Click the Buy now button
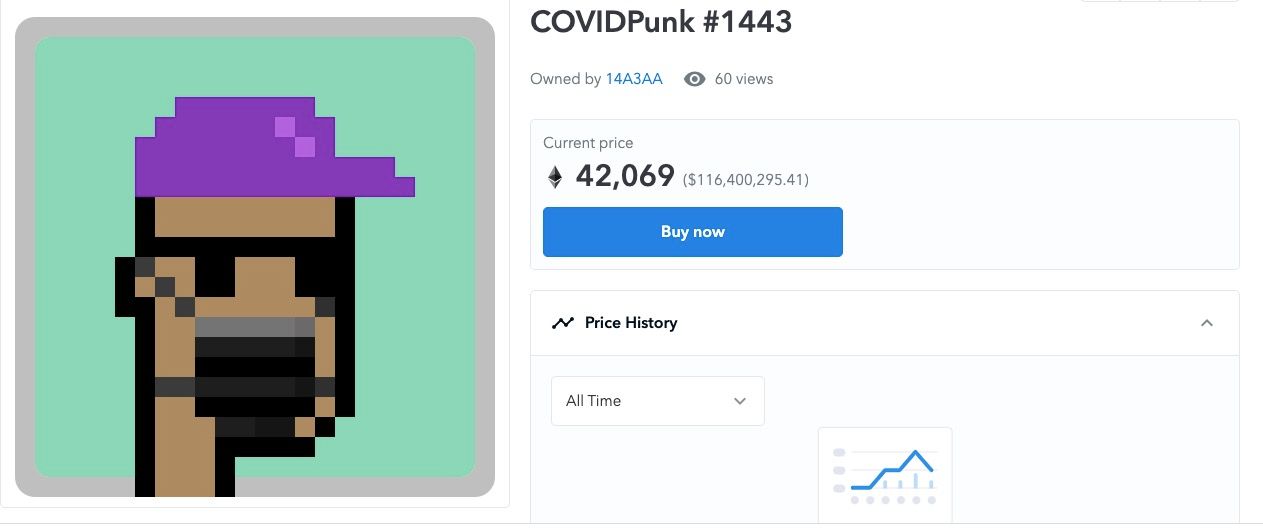Screen dimensions: 1263x528 [x=692, y=232]
